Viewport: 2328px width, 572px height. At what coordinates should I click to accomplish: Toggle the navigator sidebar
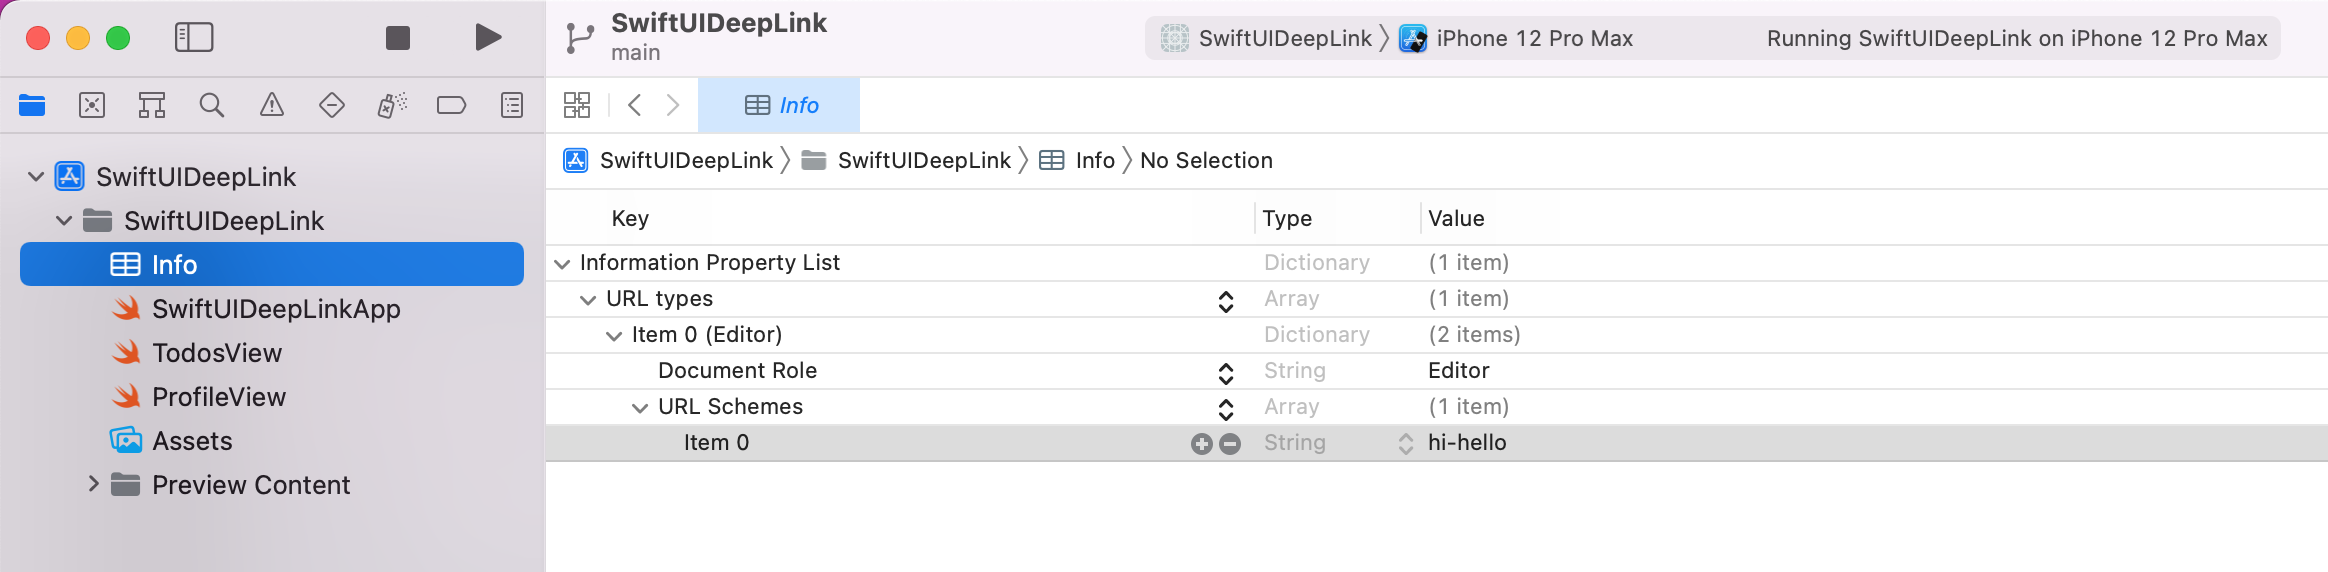(x=194, y=38)
